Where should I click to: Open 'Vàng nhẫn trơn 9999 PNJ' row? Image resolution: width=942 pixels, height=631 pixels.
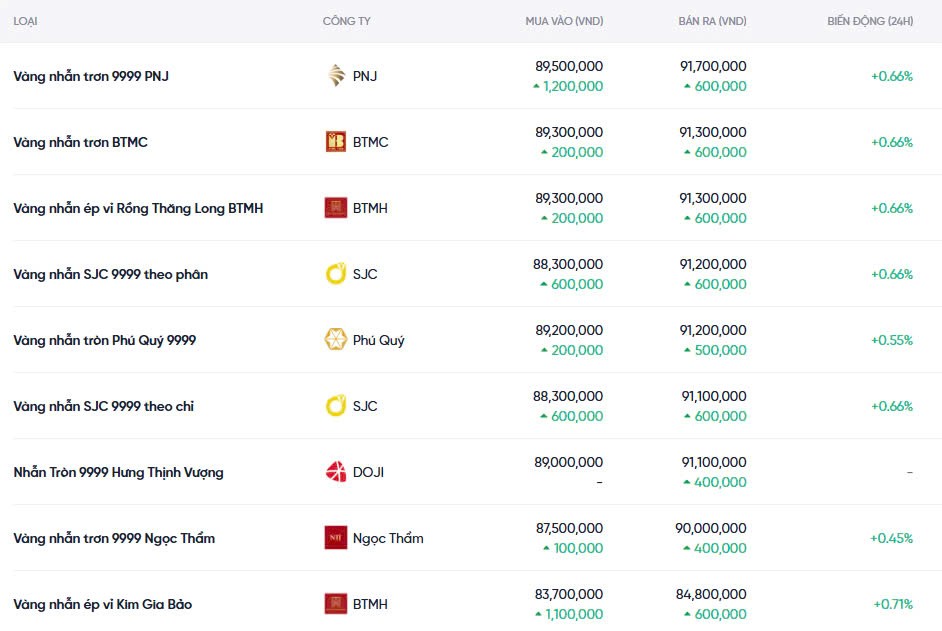pos(91,76)
